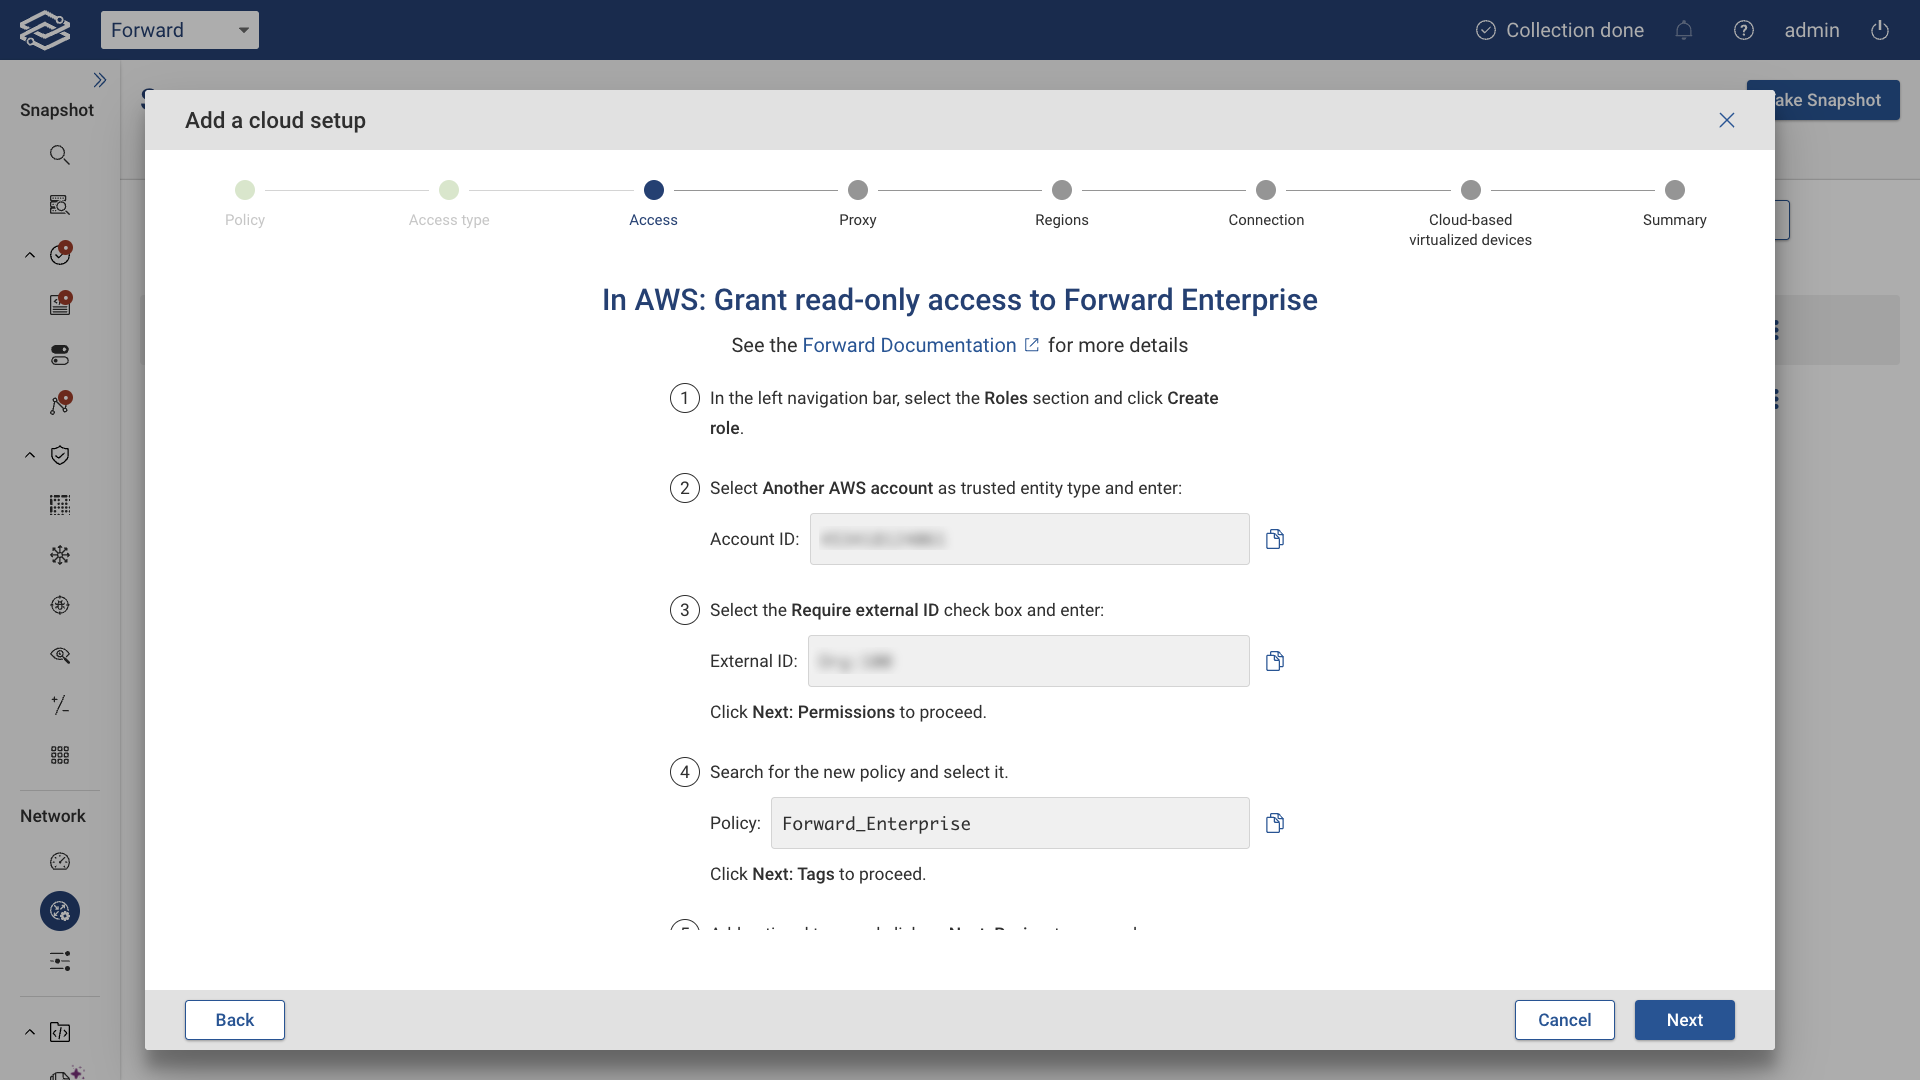The image size is (1920, 1080).
Task: Open the network performance gauge icon
Action: 59,861
